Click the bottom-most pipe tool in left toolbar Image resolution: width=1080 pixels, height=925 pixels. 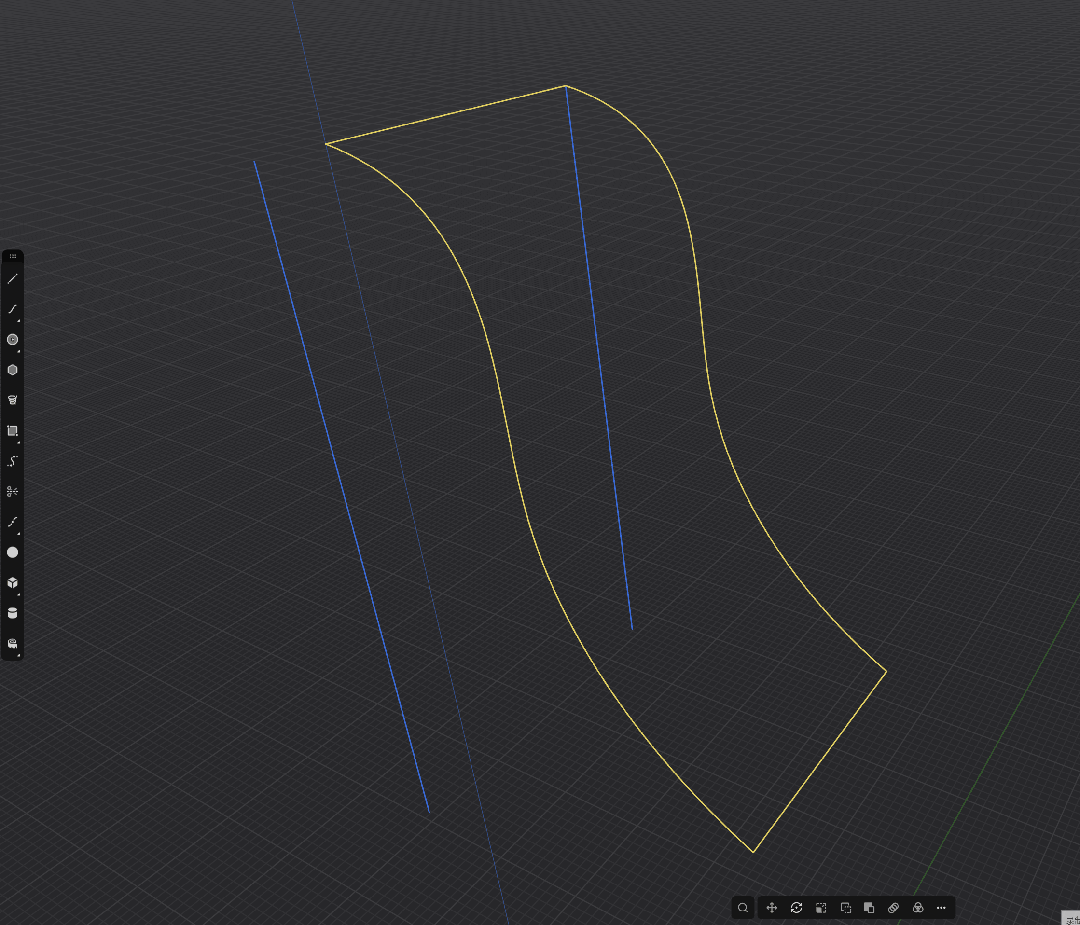pos(12,644)
